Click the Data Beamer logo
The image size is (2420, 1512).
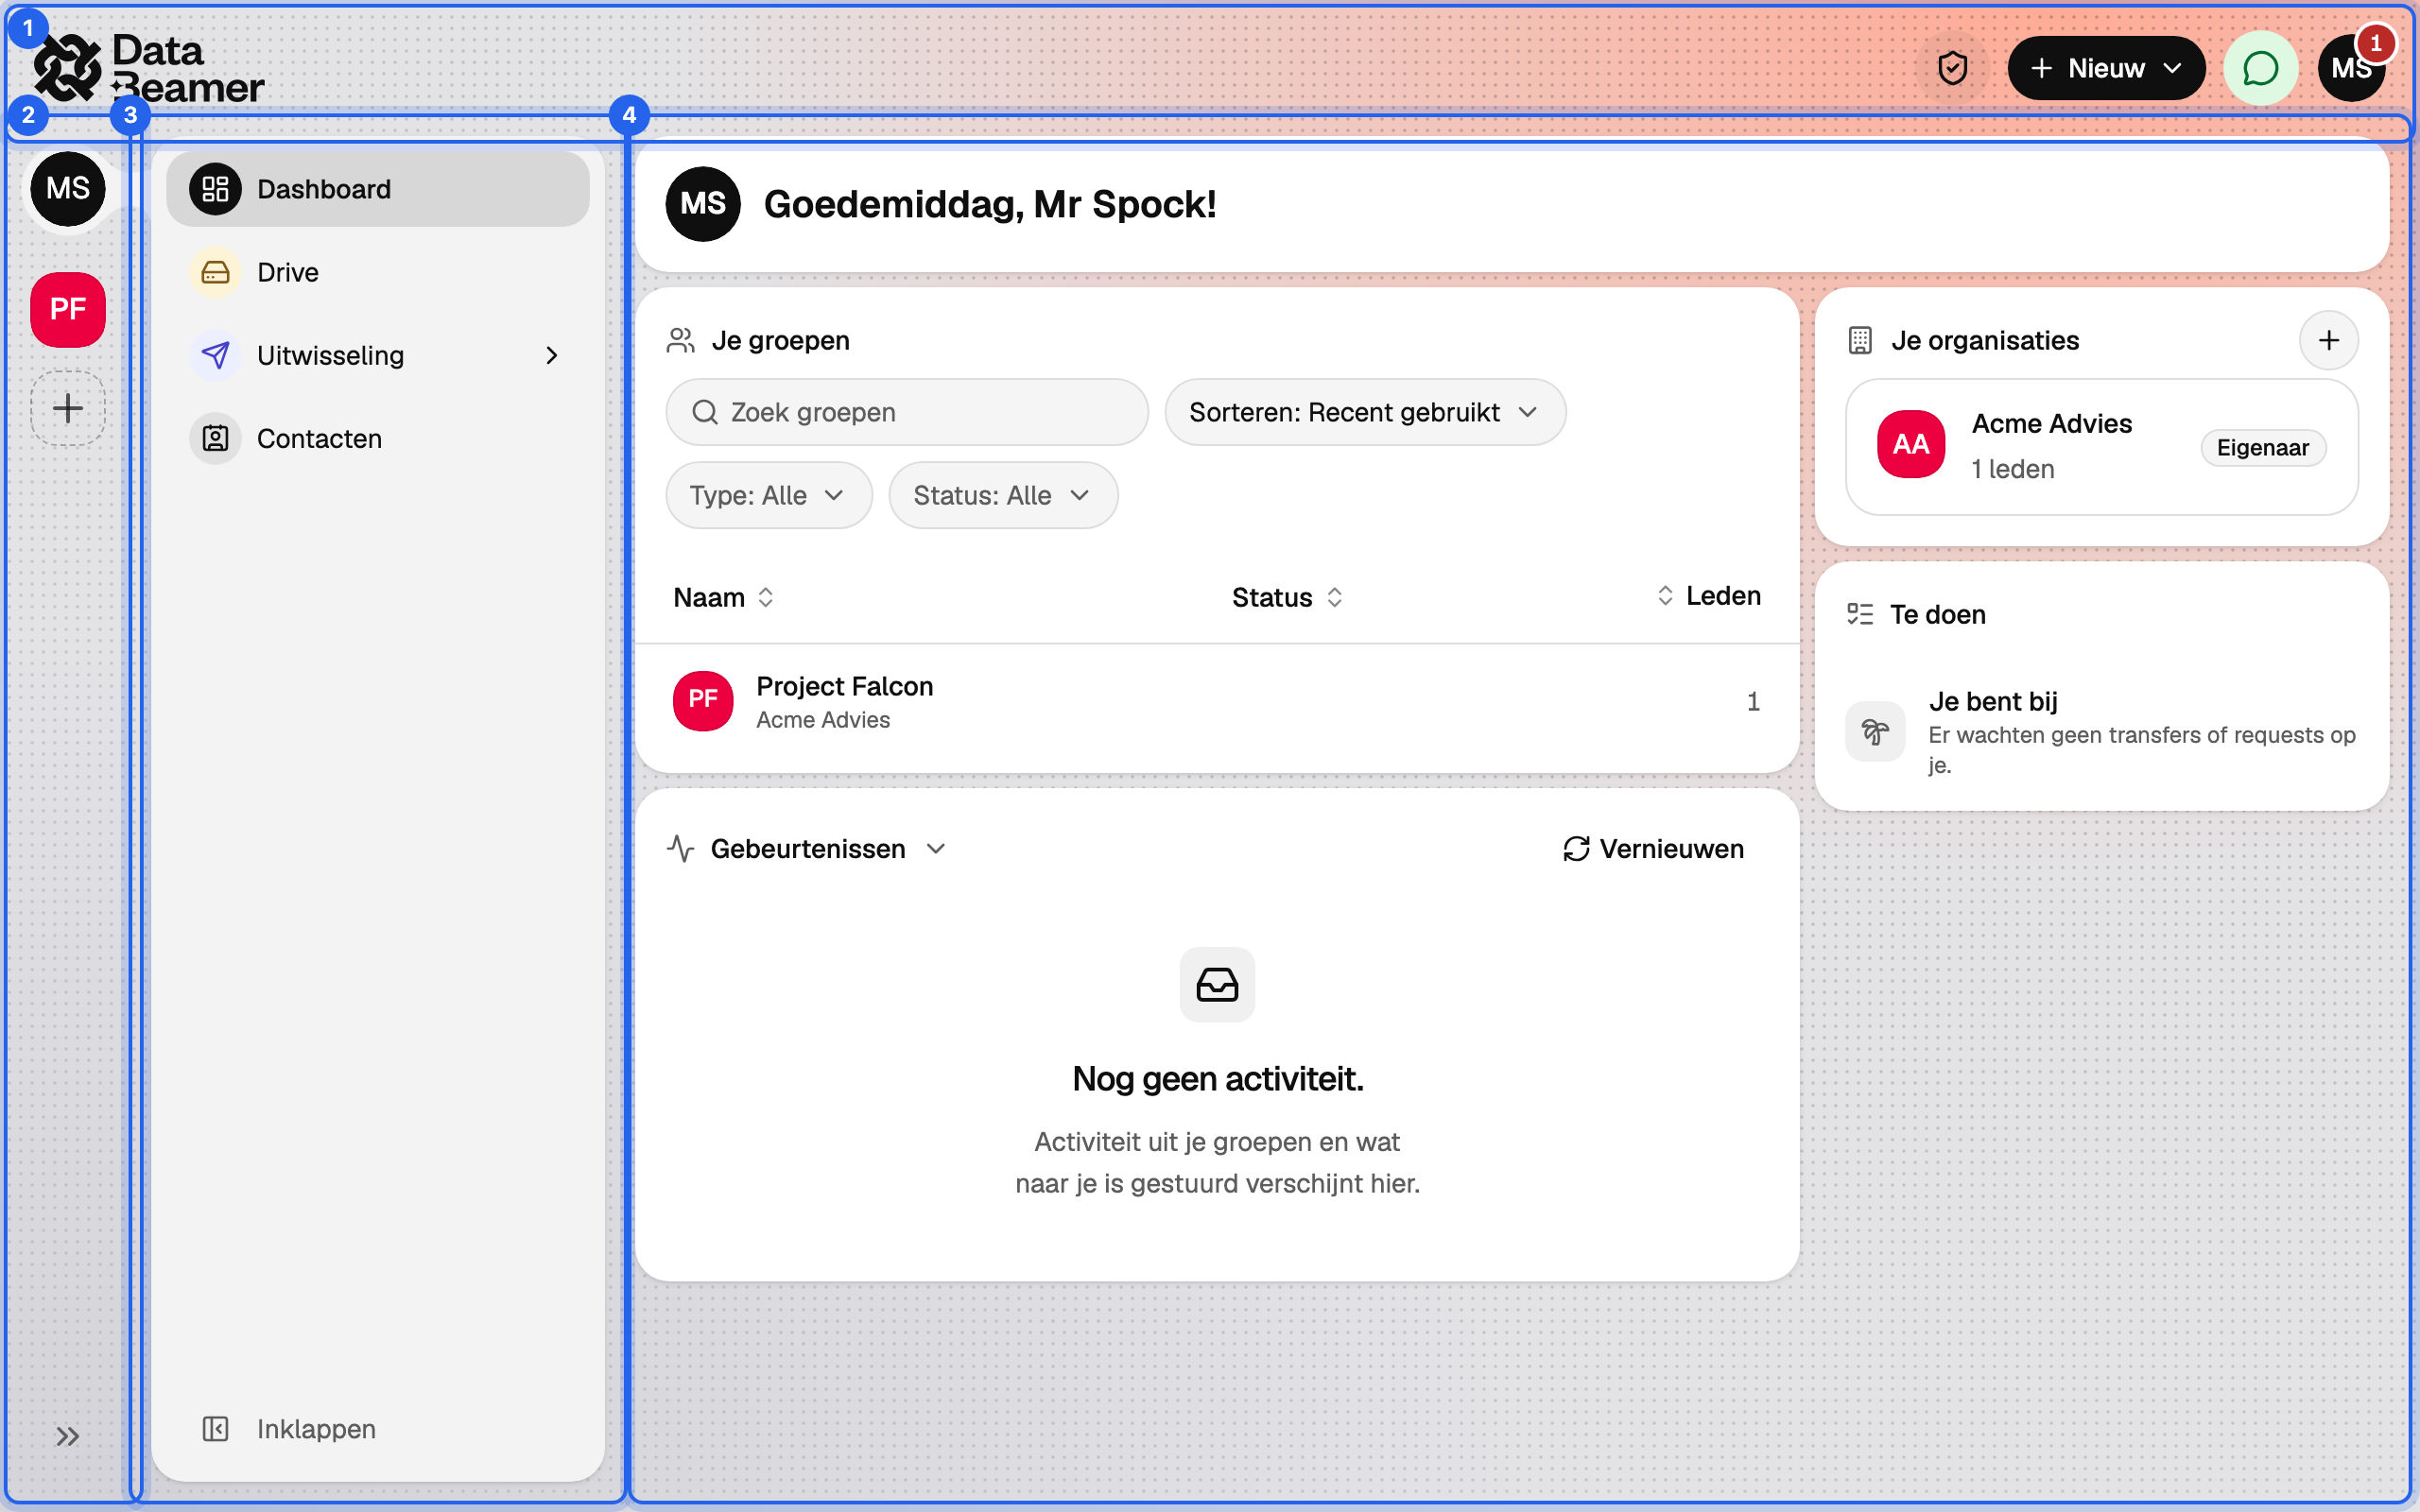pos(148,68)
